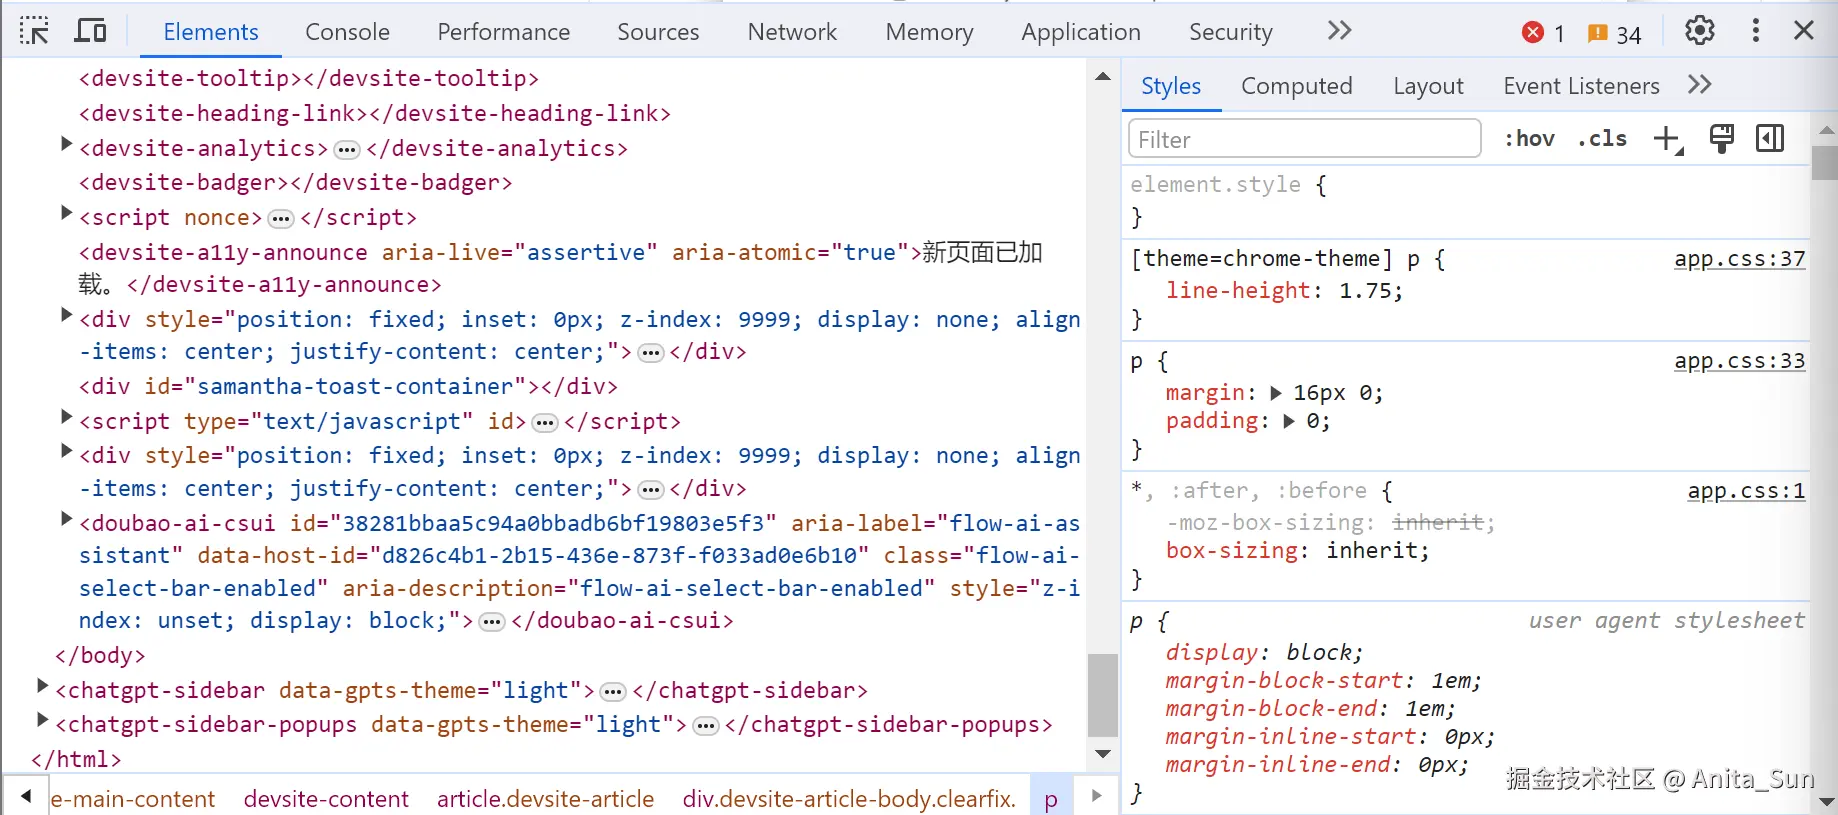Click ellipsis in chatgpt-sidebar-popups element

pyautogui.click(x=706, y=726)
